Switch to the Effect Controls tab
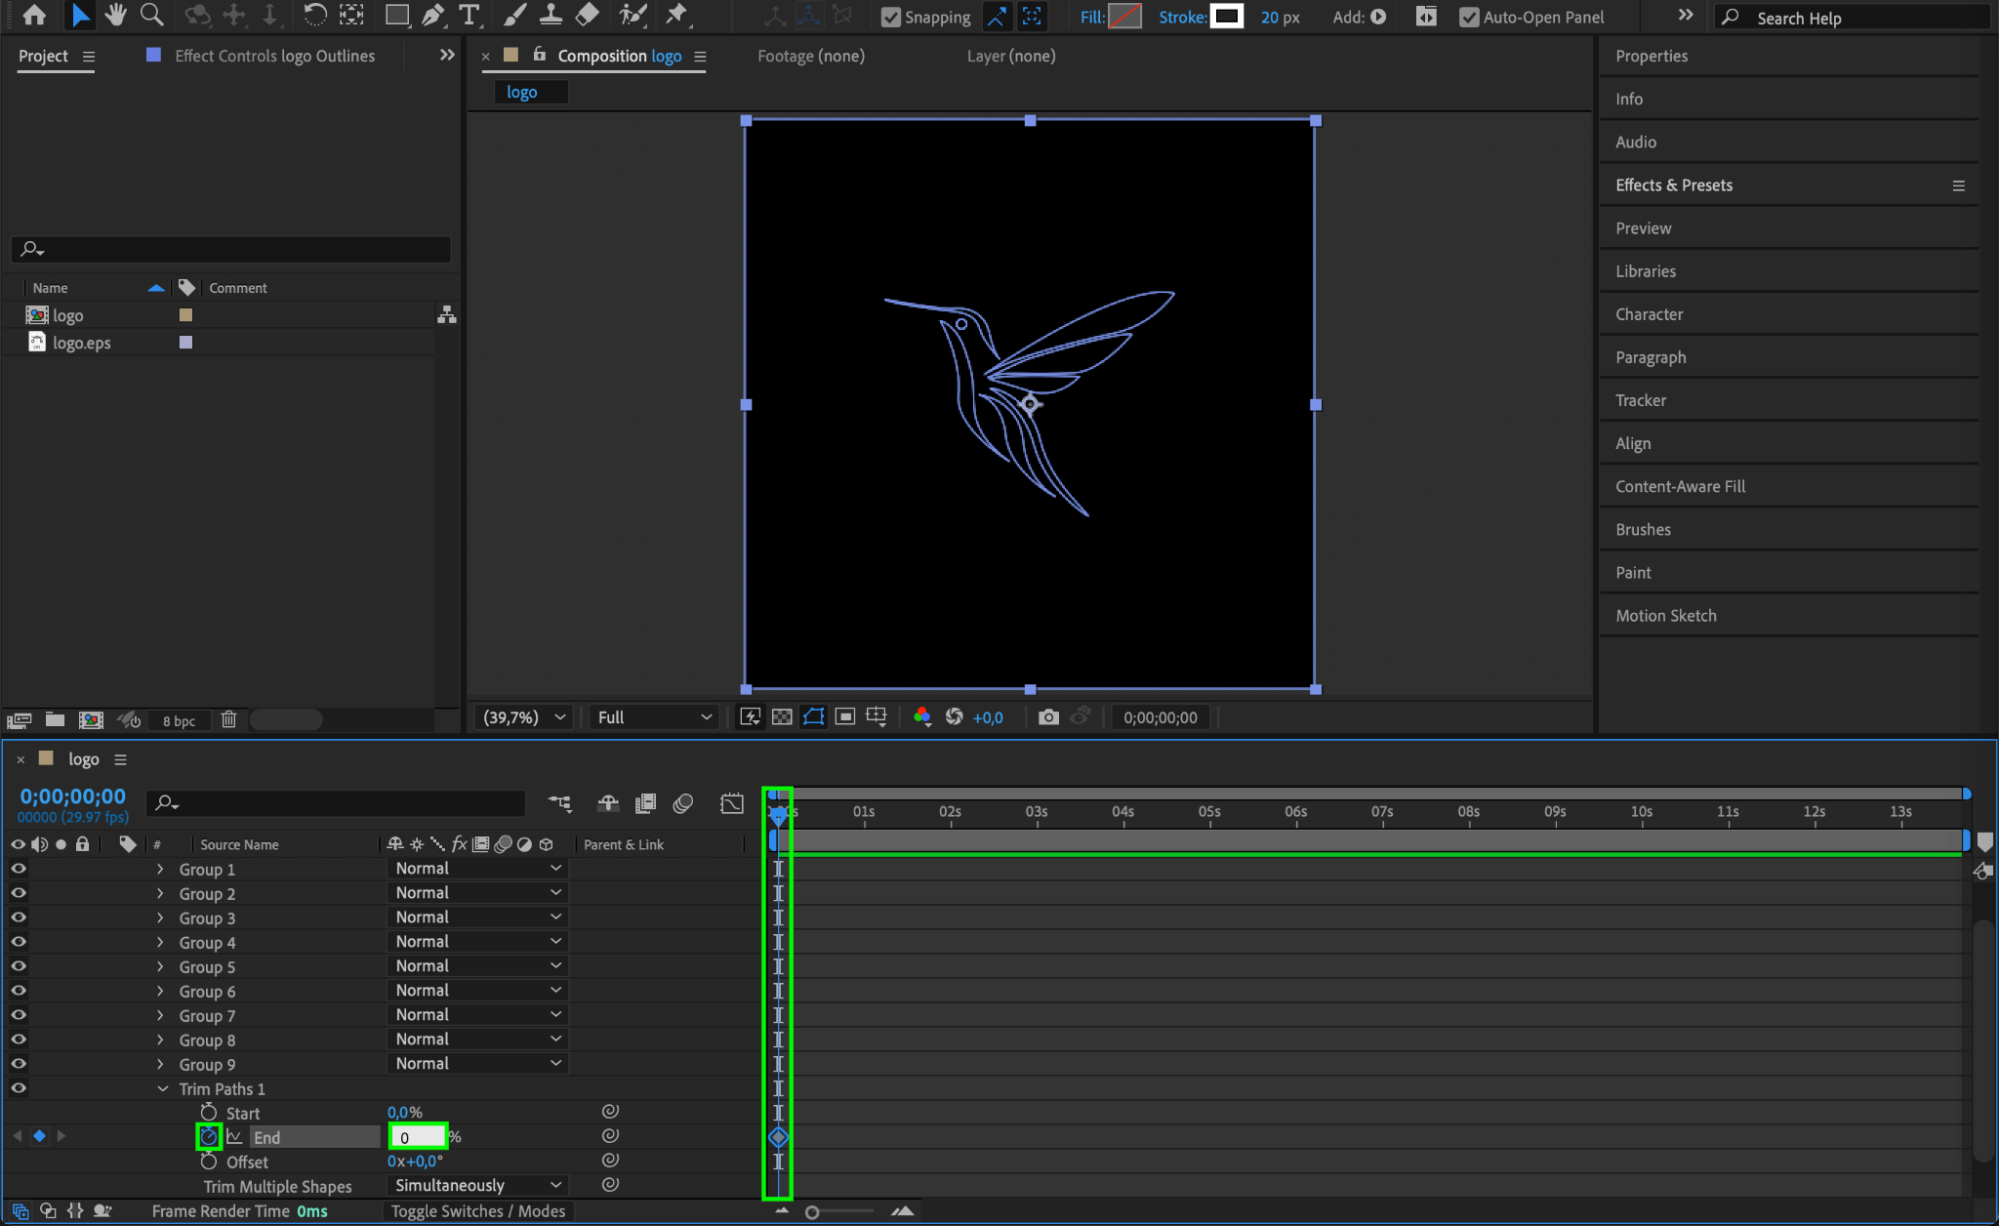 pyautogui.click(x=274, y=56)
